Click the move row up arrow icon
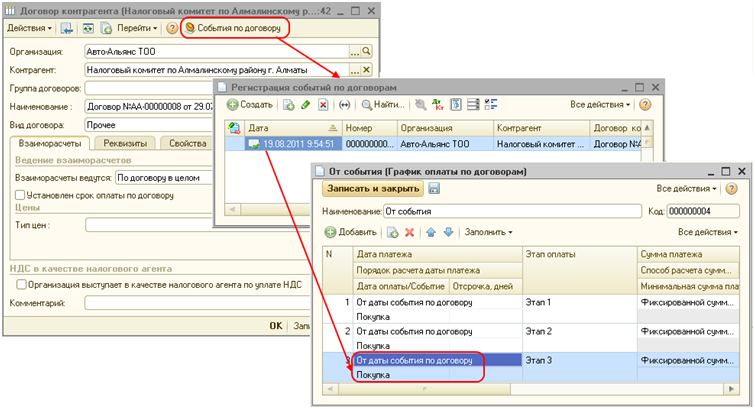This screenshot has height=409, width=755. click(431, 232)
